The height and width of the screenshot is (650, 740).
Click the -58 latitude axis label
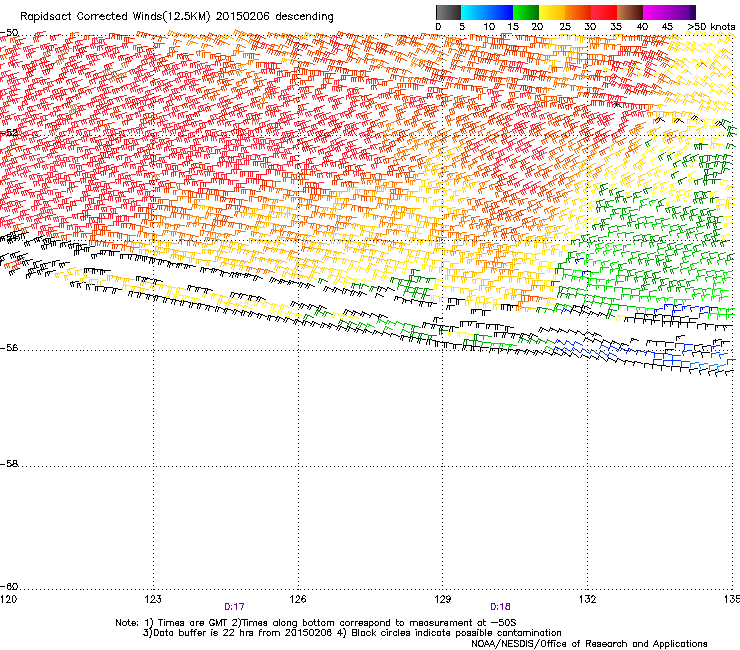(9, 464)
